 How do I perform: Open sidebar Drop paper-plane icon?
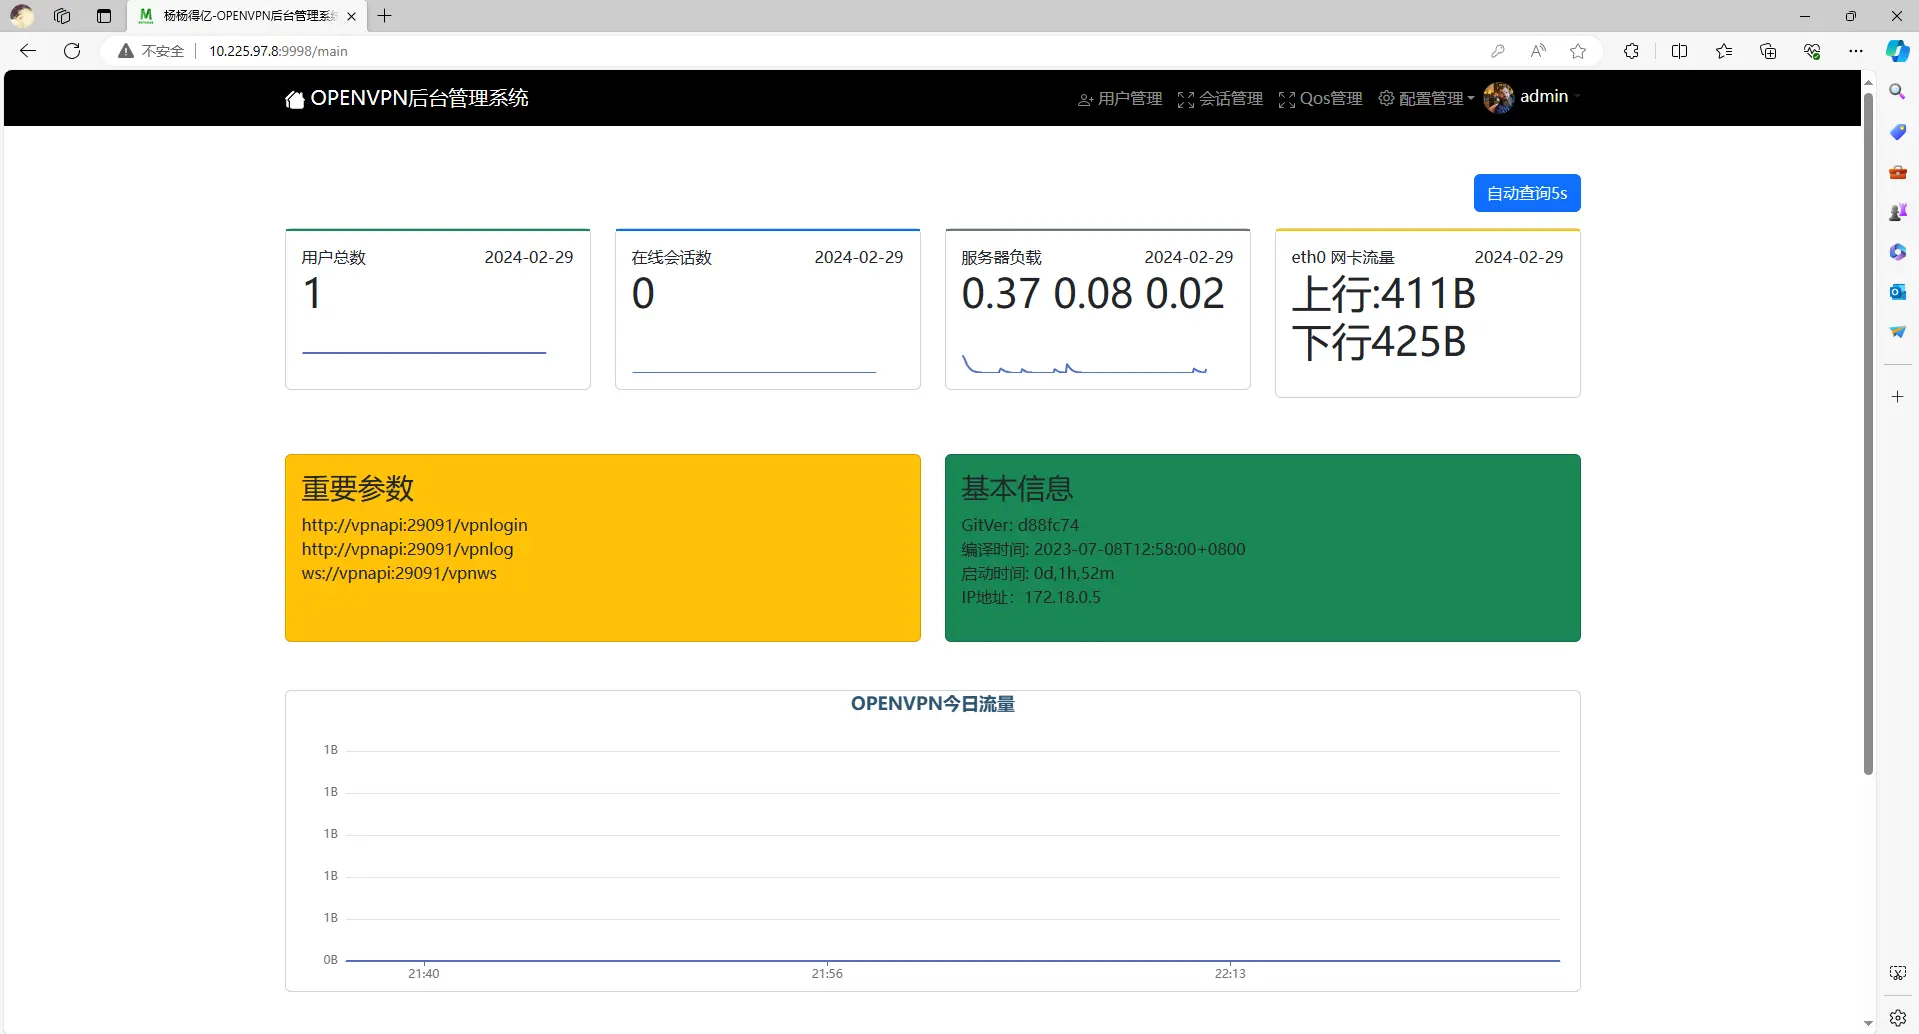point(1897,331)
